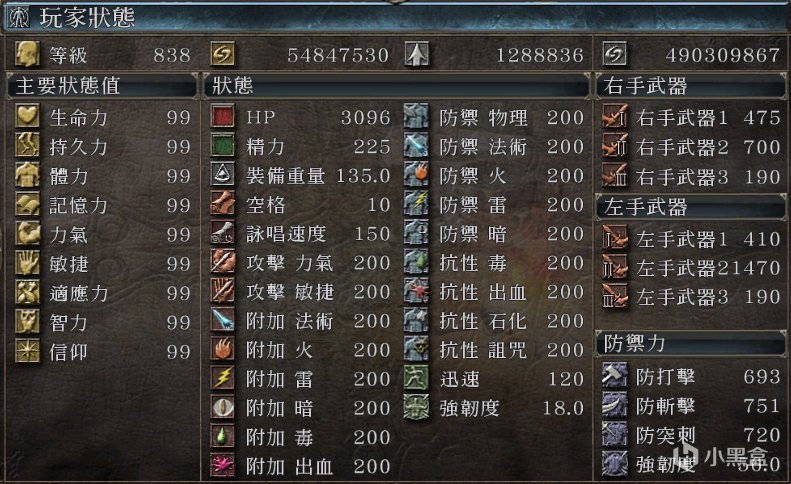The image size is (791, 484).
Task: Select the 附加 火 flame icon
Action: coord(222,349)
